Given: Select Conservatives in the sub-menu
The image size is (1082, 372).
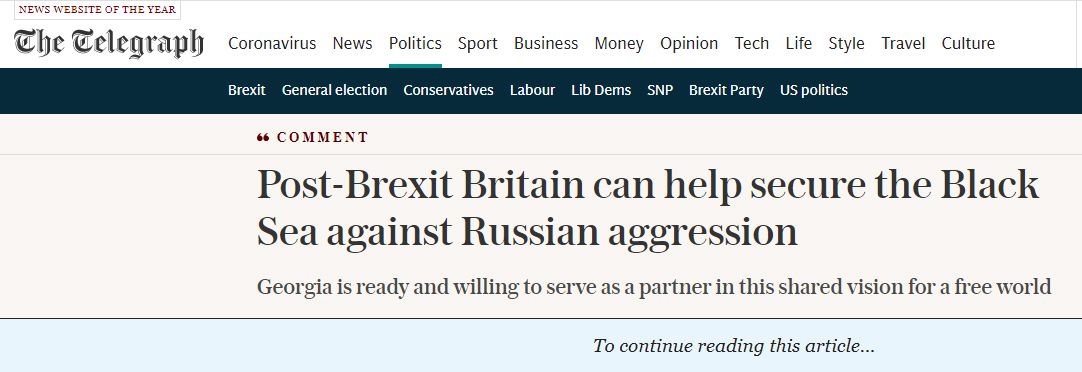Looking at the screenshot, I should click(449, 90).
